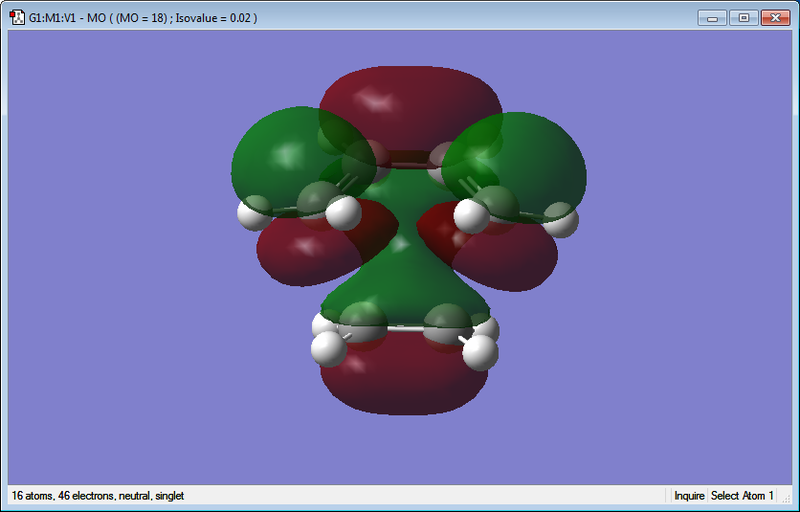This screenshot has width=800, height=512.
Task: Click the MO = 18 window title text
Action: [144, 18]
